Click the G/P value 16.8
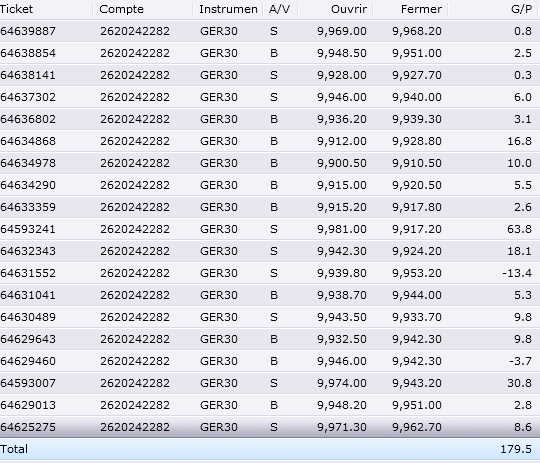The image size is (540, 463). pos(519,141)
